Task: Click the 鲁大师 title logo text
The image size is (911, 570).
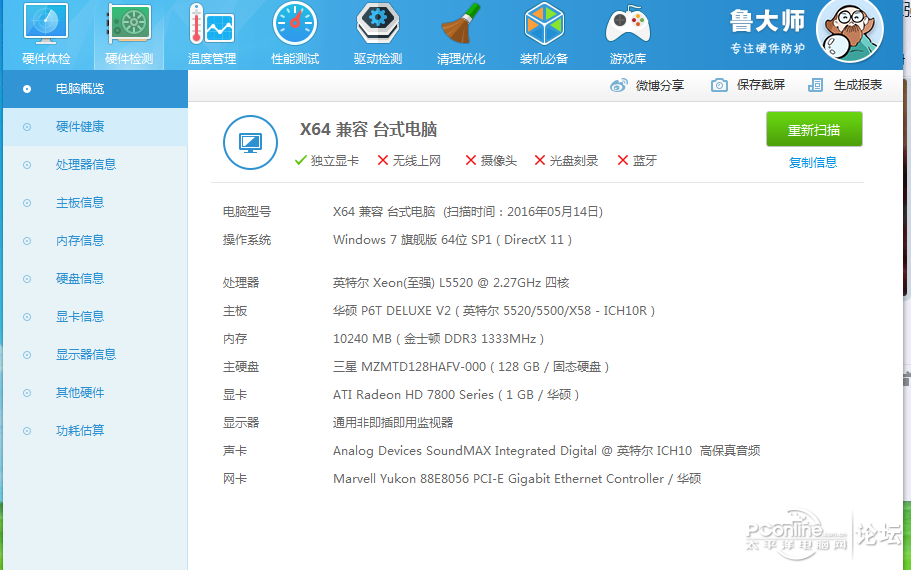Action: [767, 21]
